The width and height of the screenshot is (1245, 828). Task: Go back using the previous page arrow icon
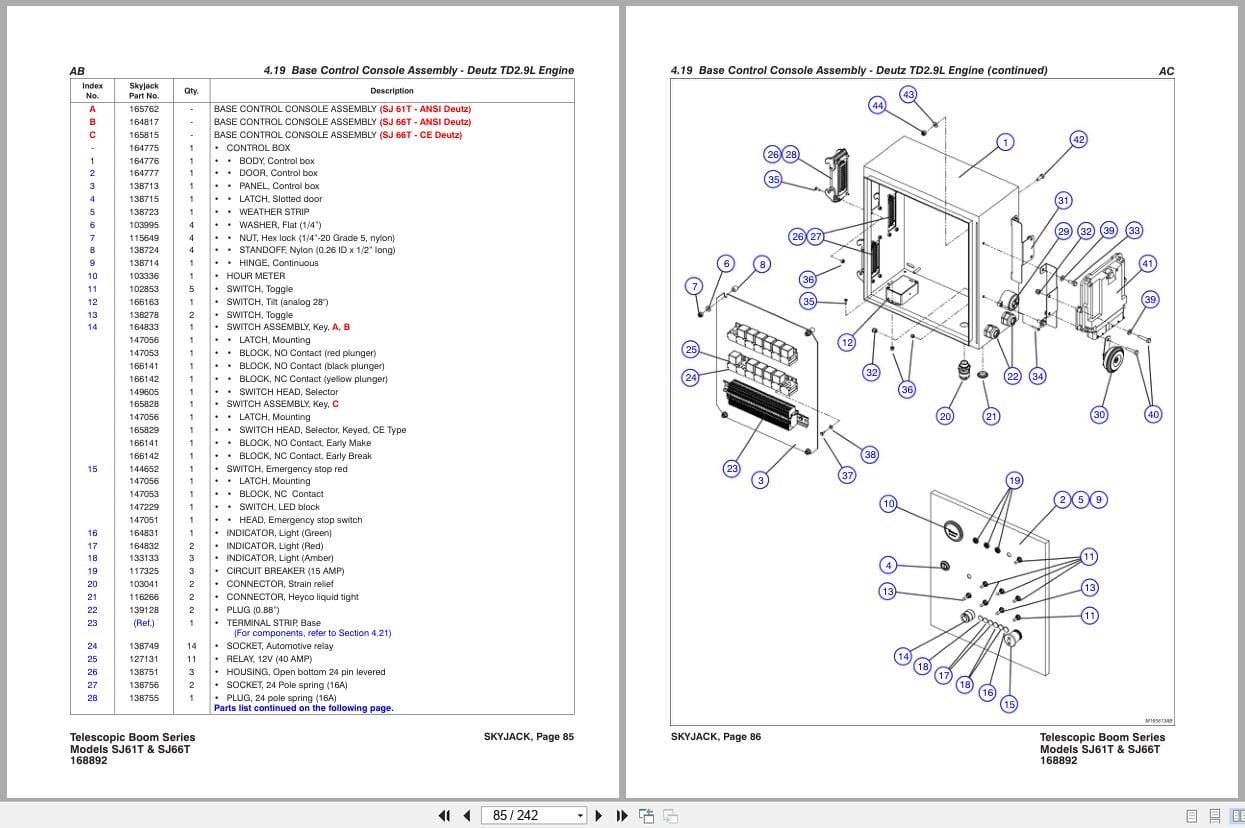(466, 816)
